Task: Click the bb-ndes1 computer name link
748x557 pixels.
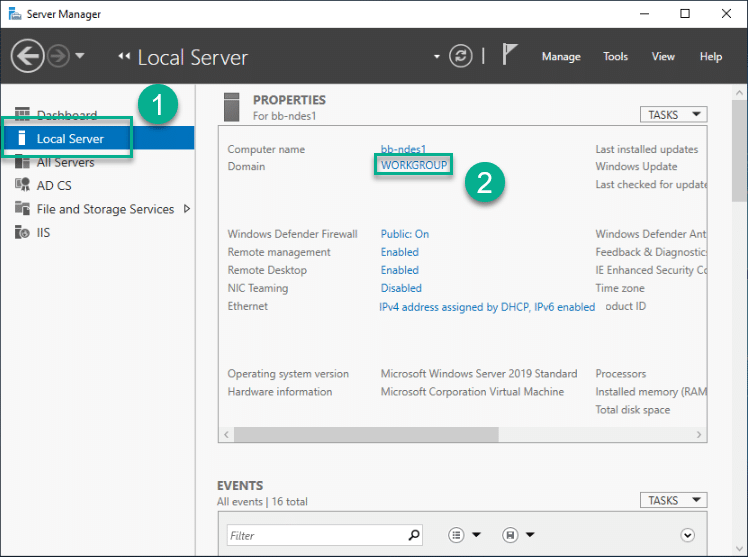Action: tap(403, 149)
